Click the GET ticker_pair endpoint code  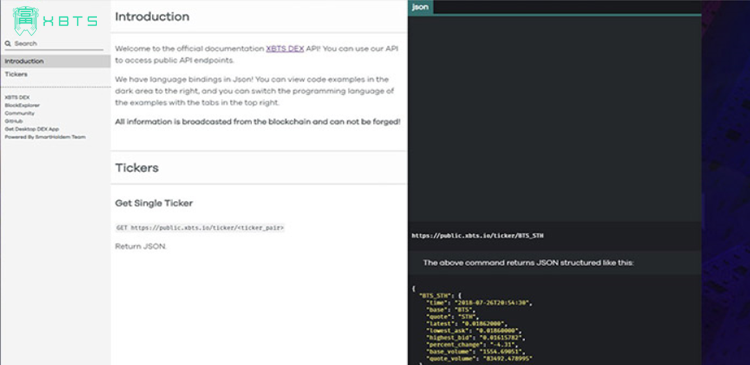200,228
